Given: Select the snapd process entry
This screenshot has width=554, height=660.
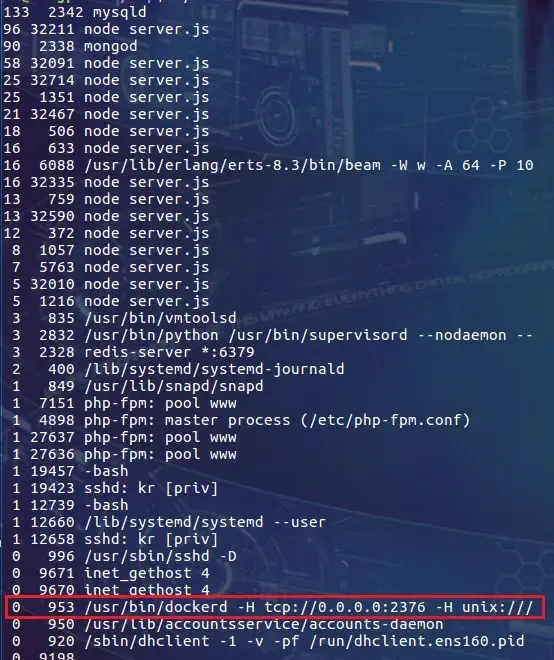Looking at the screenshot, I should click(138, 386).
